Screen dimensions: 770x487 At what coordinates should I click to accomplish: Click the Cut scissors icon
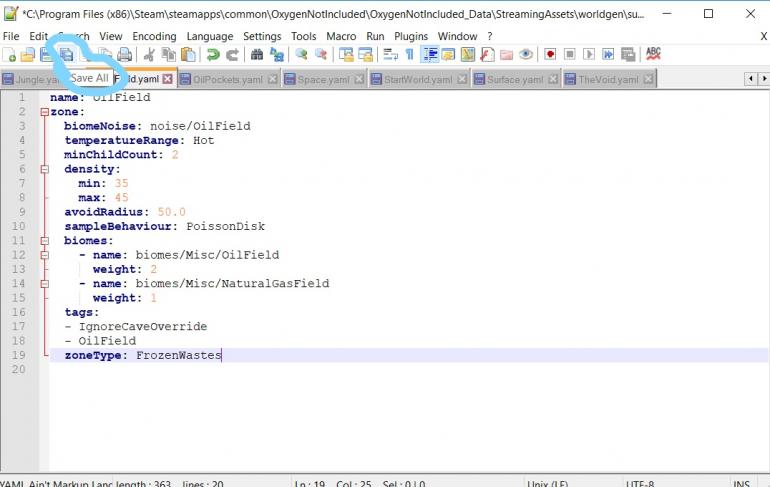150,54
